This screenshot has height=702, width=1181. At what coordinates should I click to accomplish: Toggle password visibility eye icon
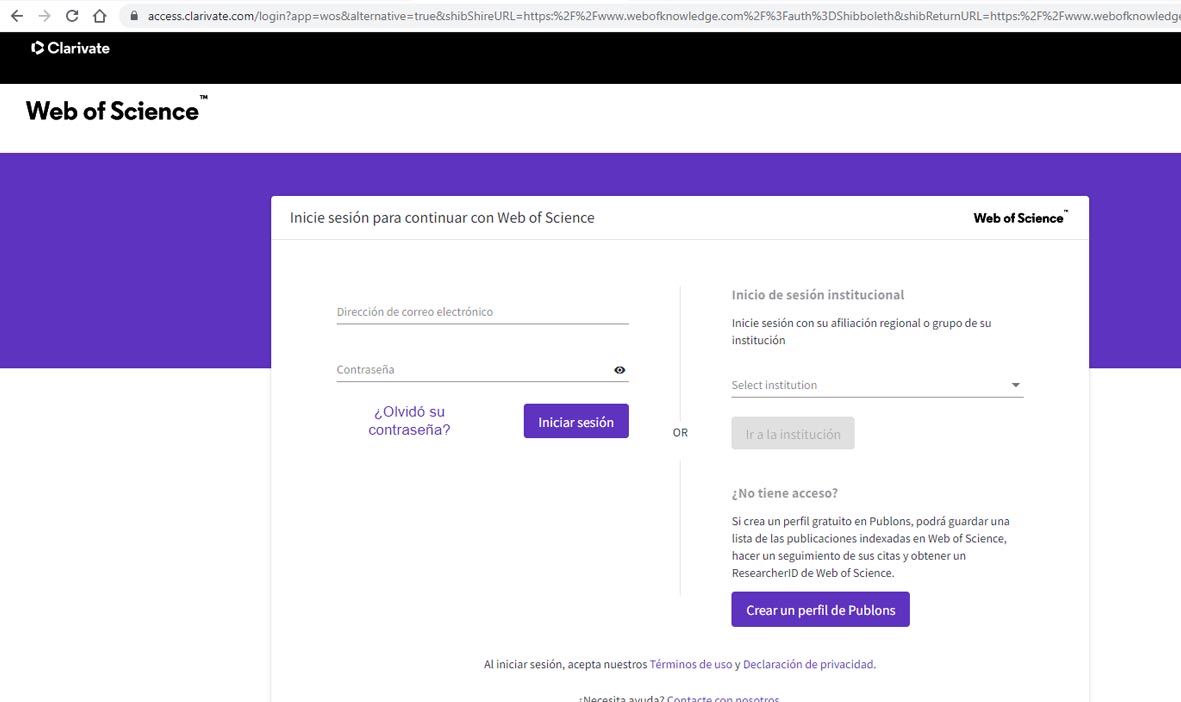click(x=619, y=370)
